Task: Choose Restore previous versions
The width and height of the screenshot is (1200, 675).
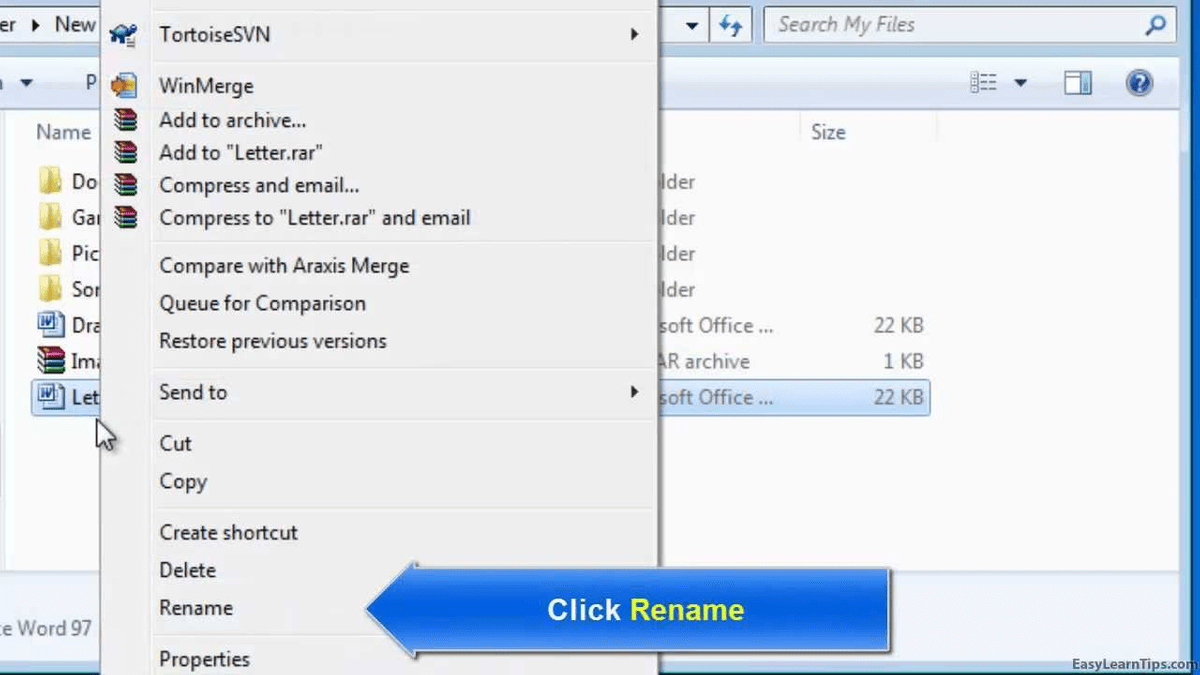Action: tap(272, 341)
